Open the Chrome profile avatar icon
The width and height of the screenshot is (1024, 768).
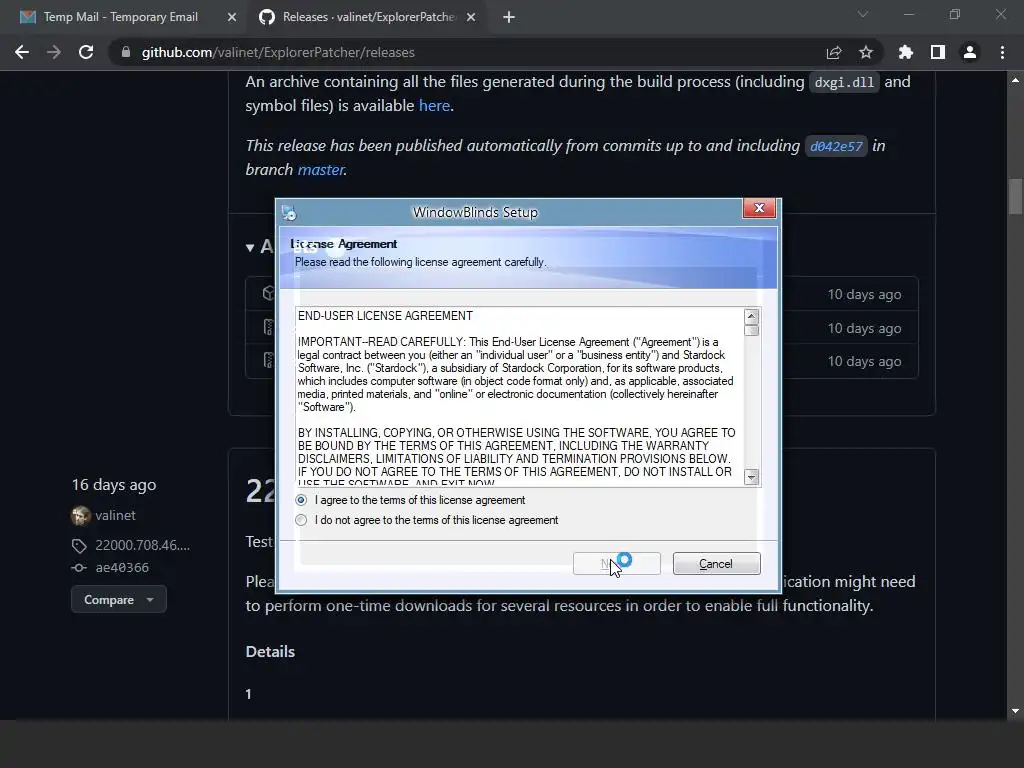point(970,52)
